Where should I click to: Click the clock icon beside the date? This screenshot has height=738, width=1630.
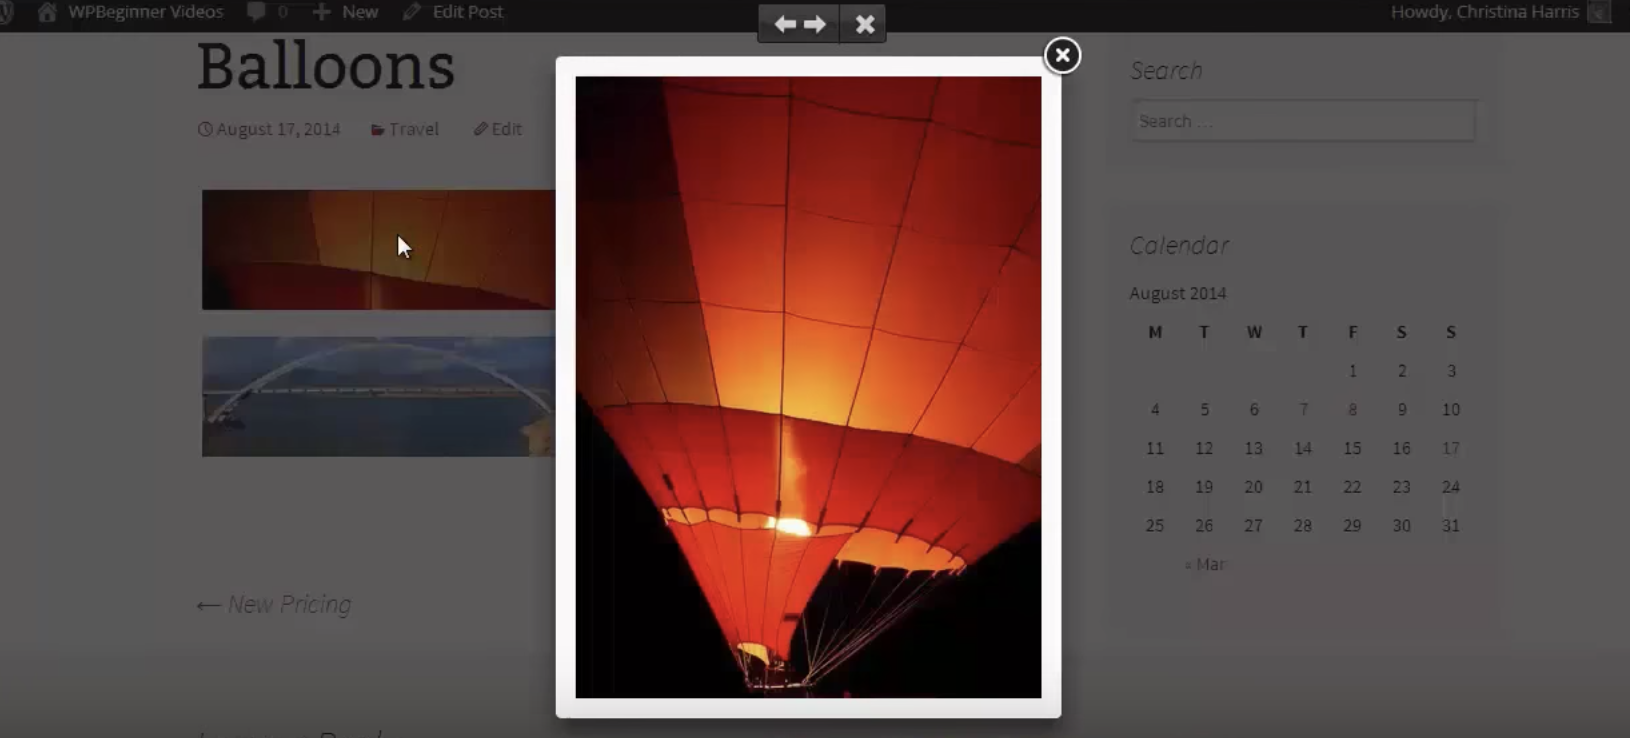pos(205,129)
